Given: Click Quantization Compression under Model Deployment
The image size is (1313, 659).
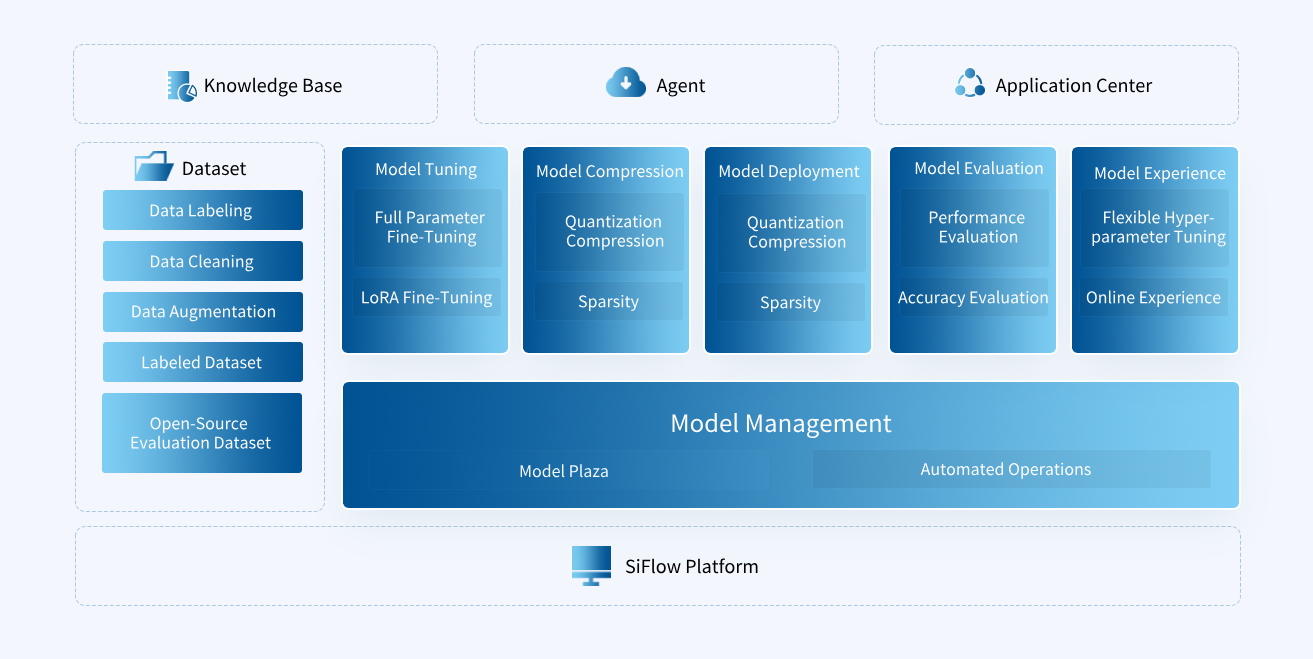Looking at the screenshot, I should click(796, 233).
